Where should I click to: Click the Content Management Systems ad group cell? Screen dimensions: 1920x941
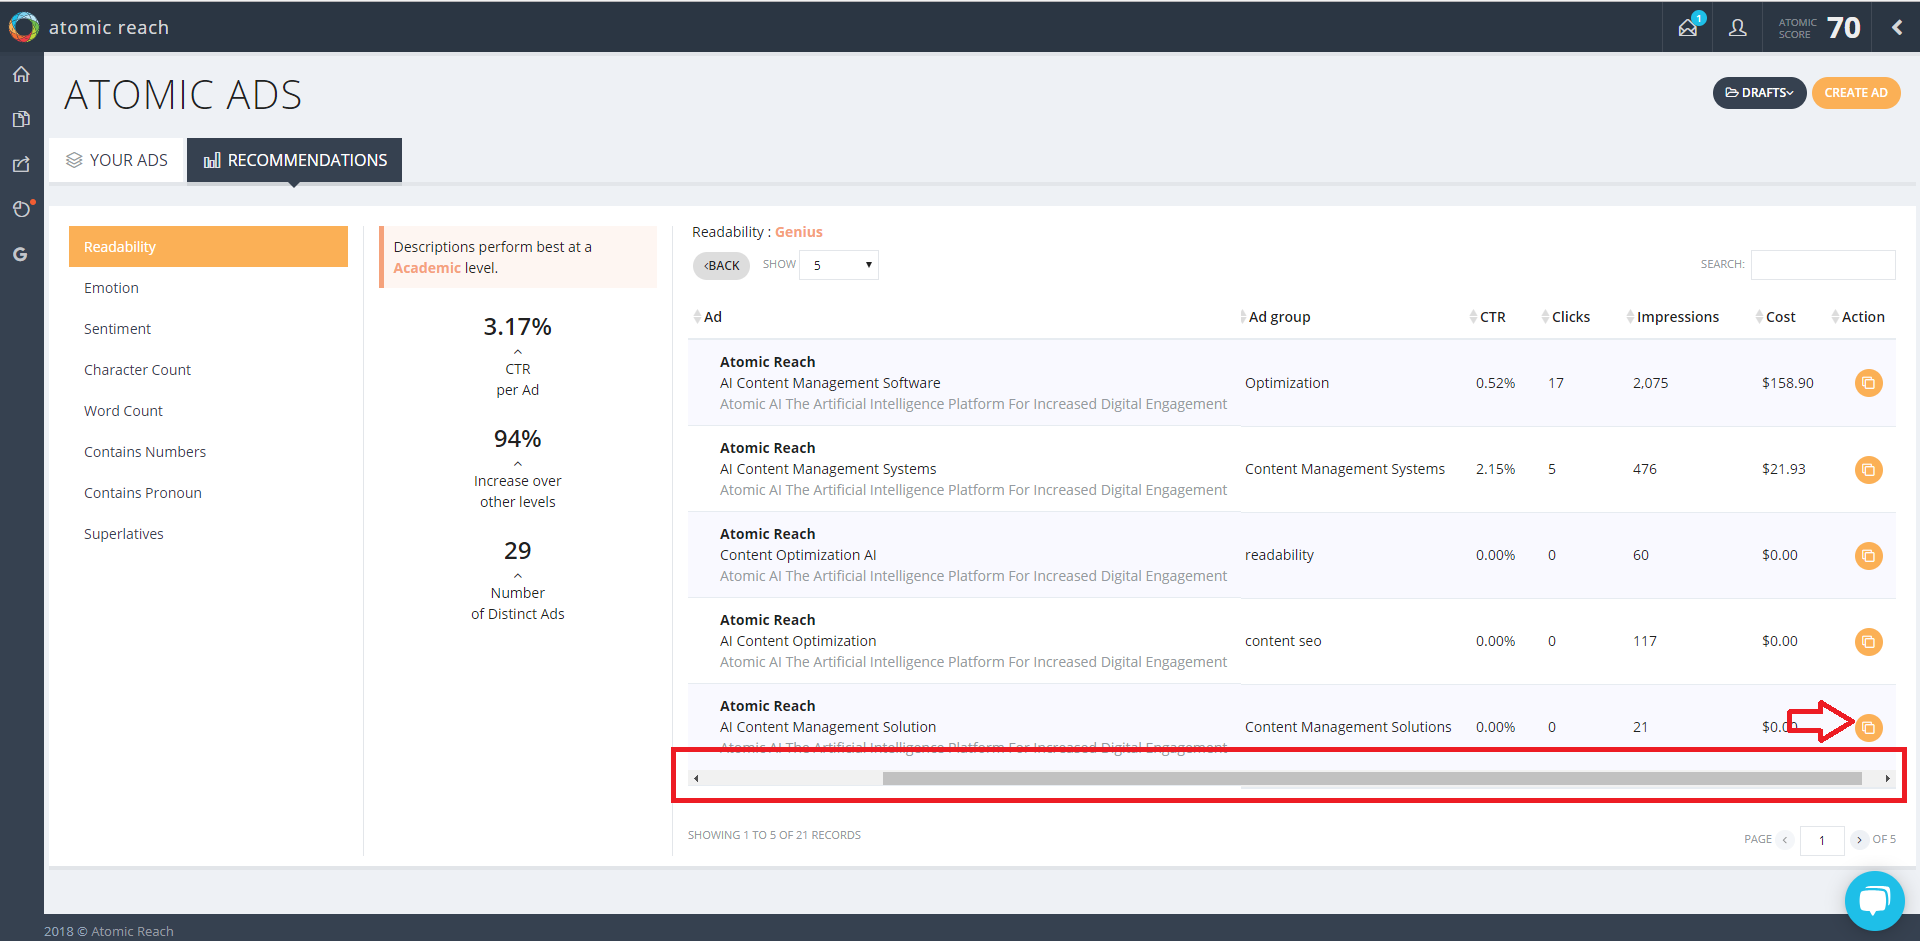[x=1345, y=469]
